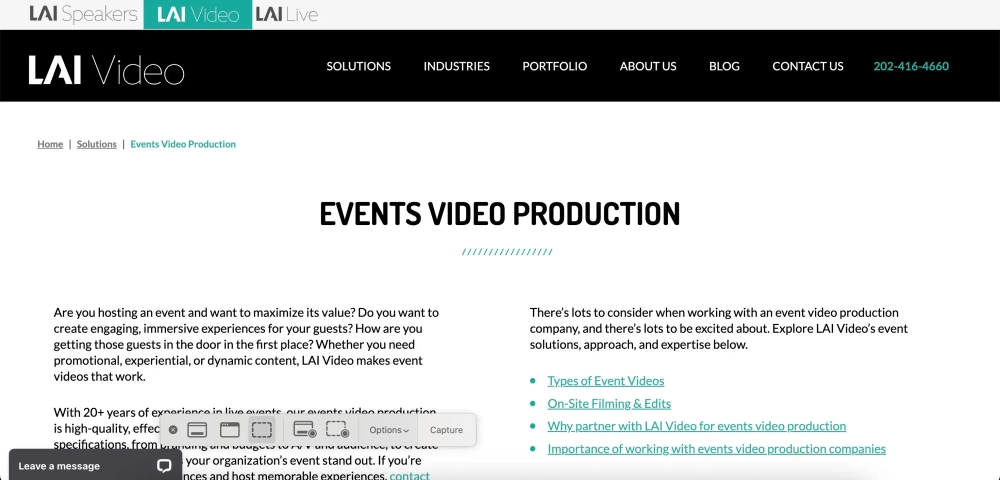1000x480 pixels.
Task: Open Importance of working with events link
Action: 716,449
